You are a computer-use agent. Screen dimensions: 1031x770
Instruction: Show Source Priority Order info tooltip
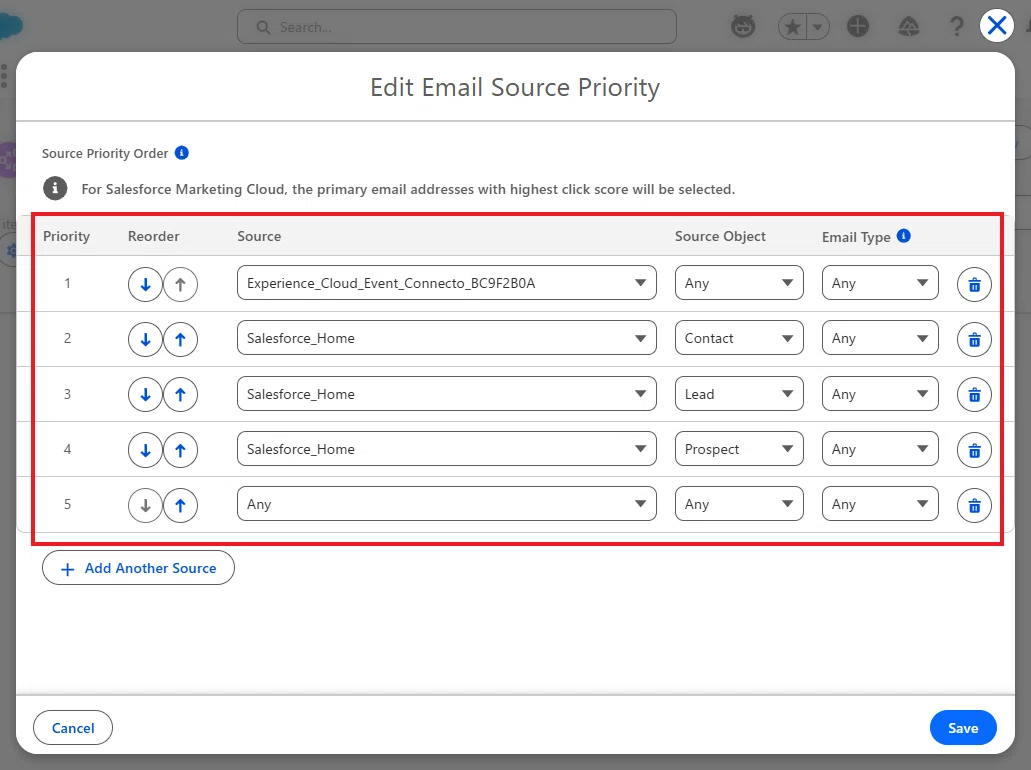(x=181, y=153)
